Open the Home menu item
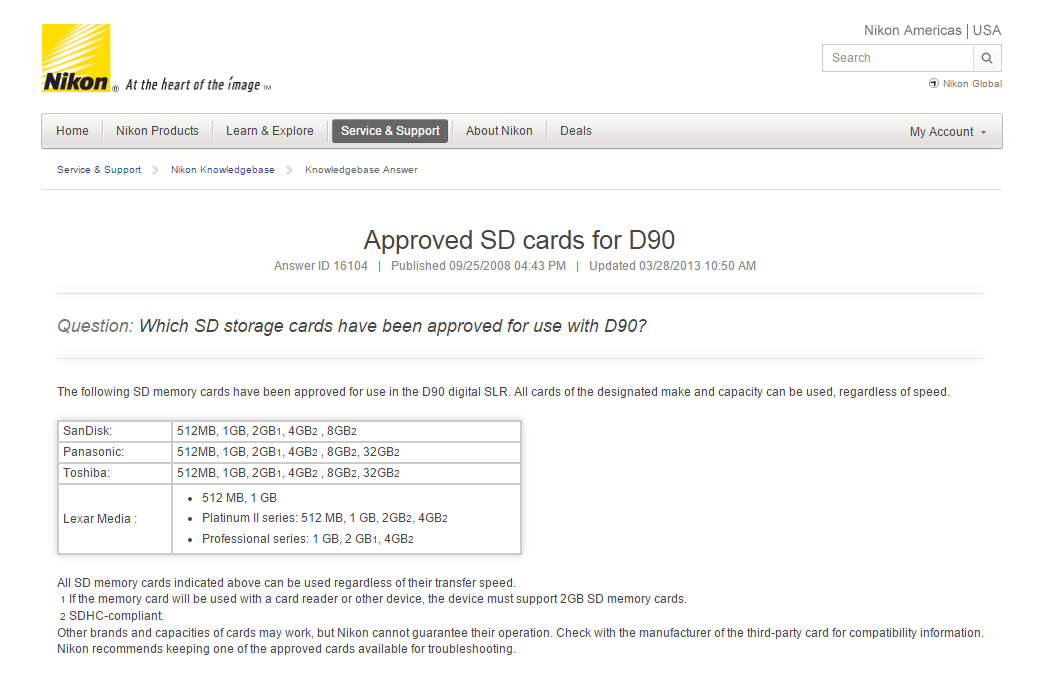This screenshot has width=1053, height=676. pyautogui.click(x=72, y=131)
